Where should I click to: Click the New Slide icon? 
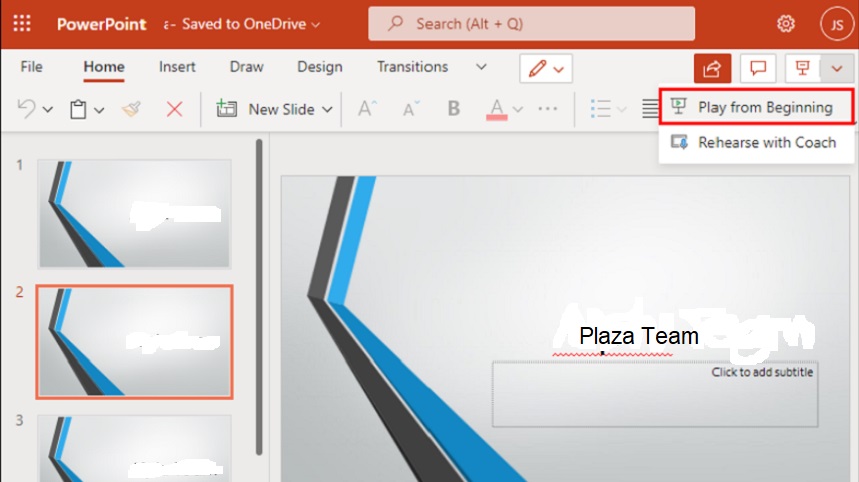coord(226,109)
